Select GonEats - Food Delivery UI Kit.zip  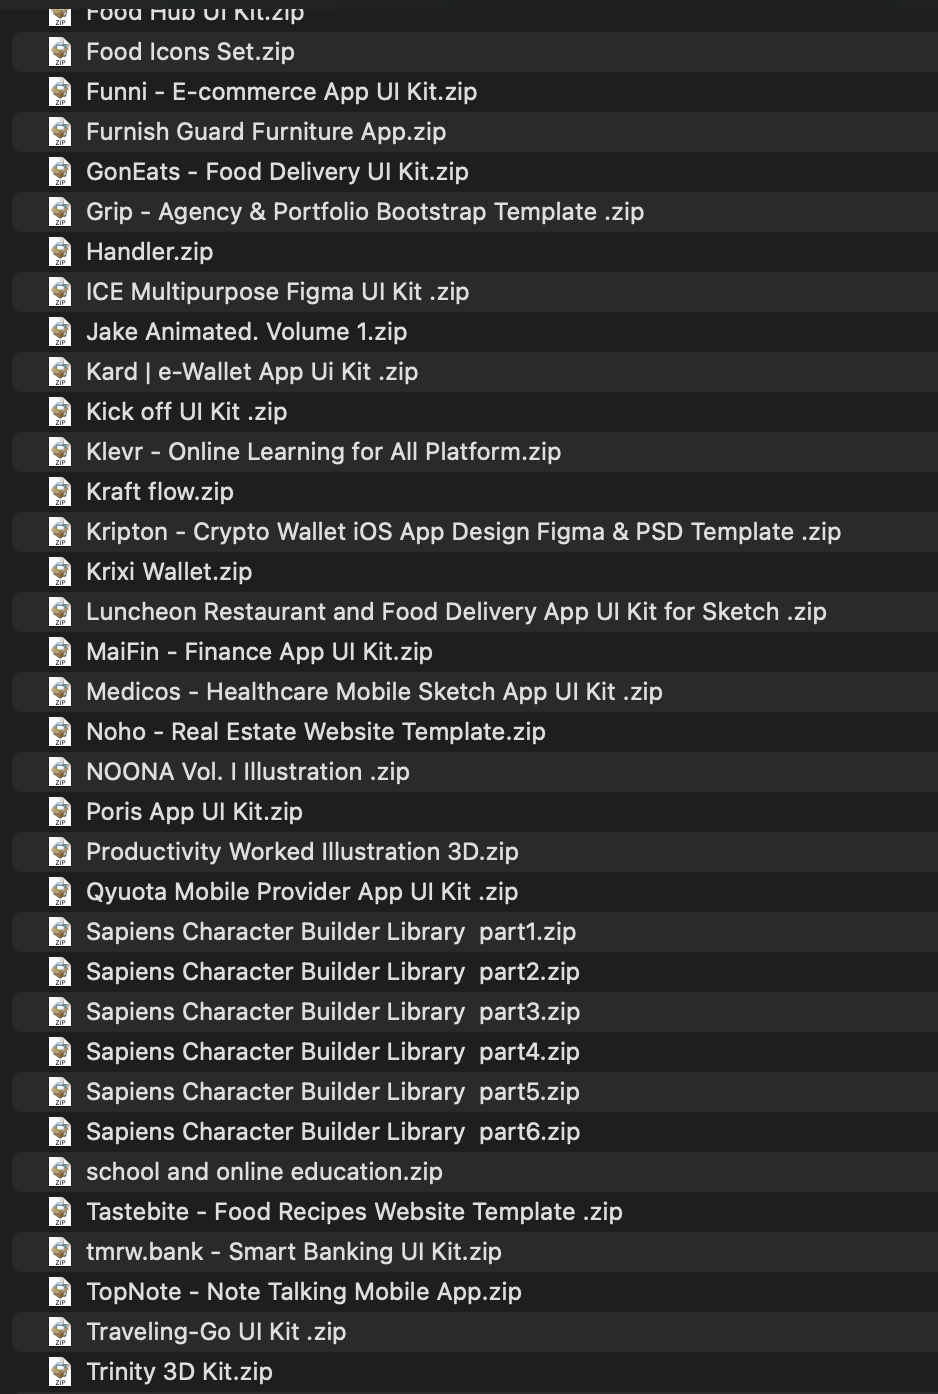[x=277, y=172]
